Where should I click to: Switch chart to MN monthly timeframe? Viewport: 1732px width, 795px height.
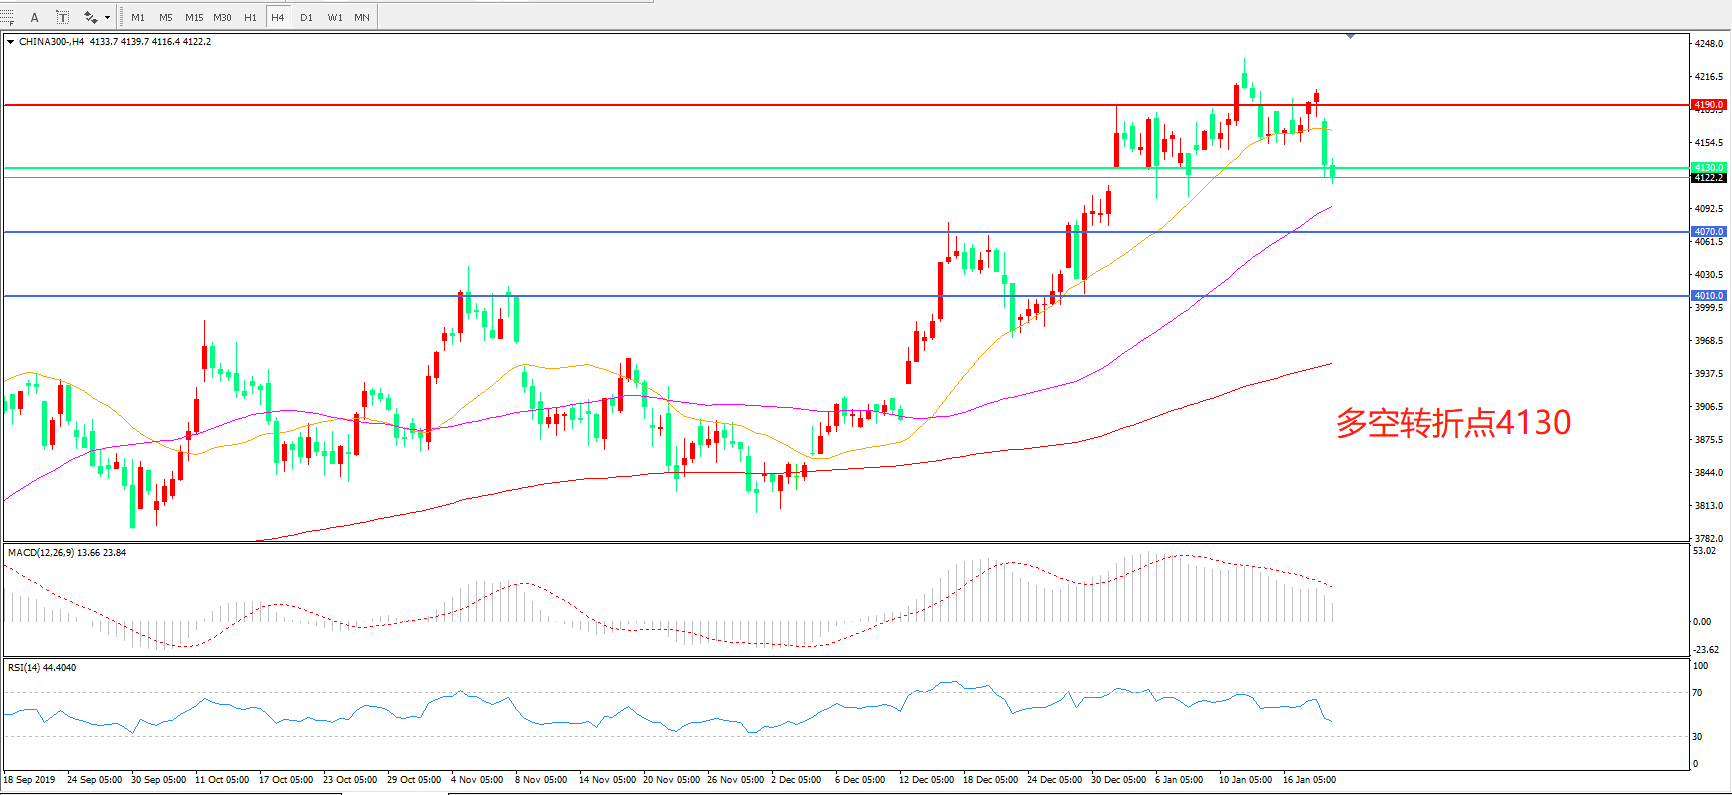pos(362,17)
